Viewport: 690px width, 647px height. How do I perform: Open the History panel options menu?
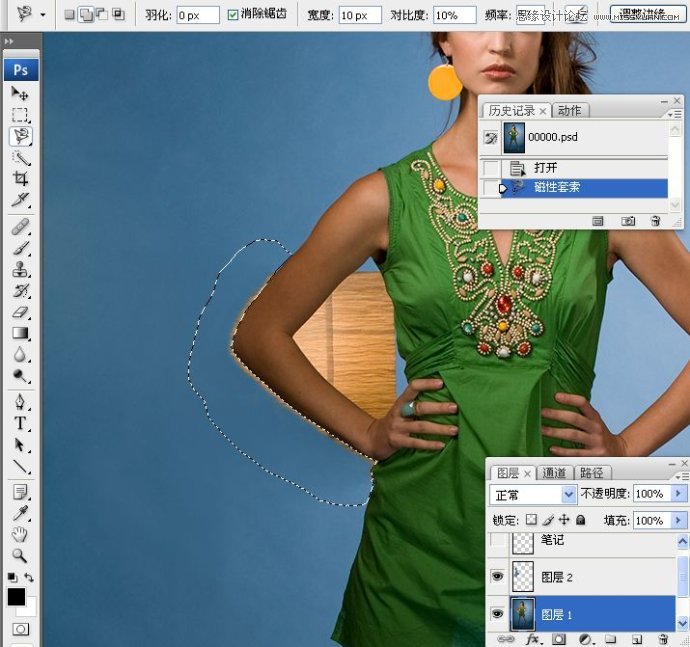pyautogui.click(x=674, y=114)
